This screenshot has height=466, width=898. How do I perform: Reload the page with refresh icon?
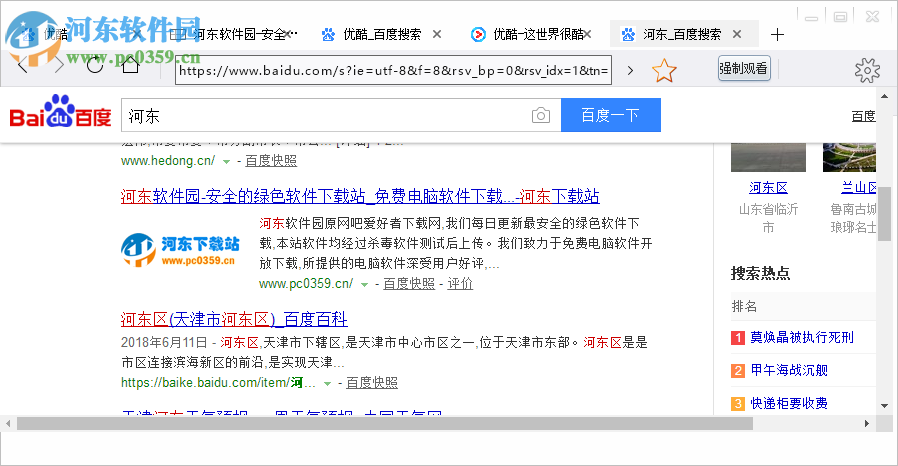tap(94, 65)
